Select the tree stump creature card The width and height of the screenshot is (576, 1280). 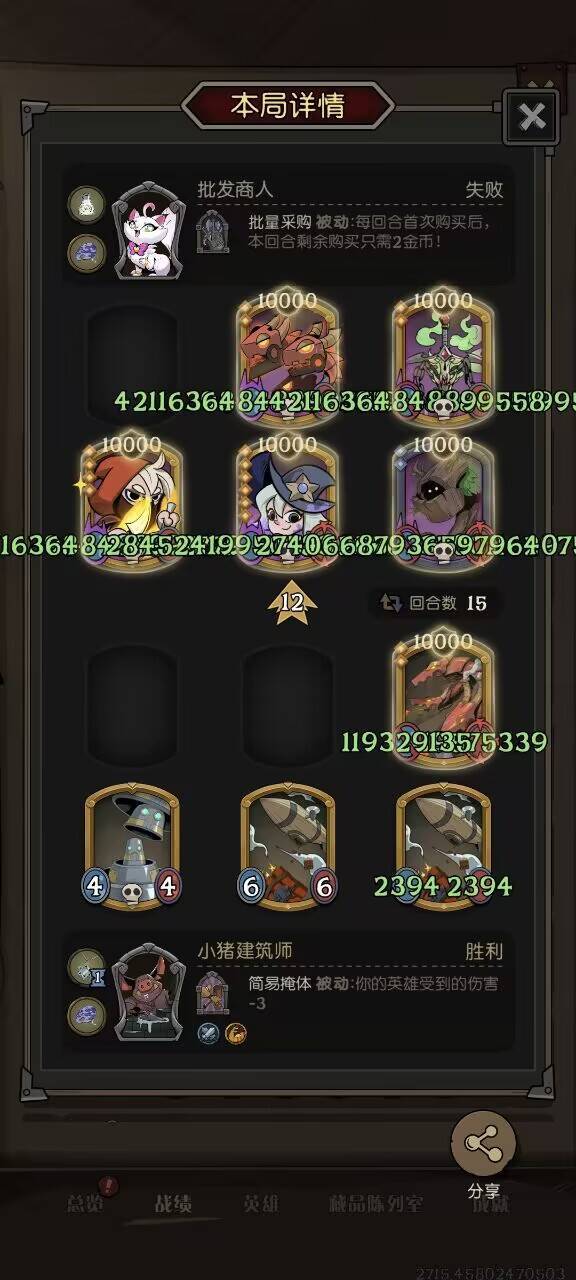(x=444, y=504)
